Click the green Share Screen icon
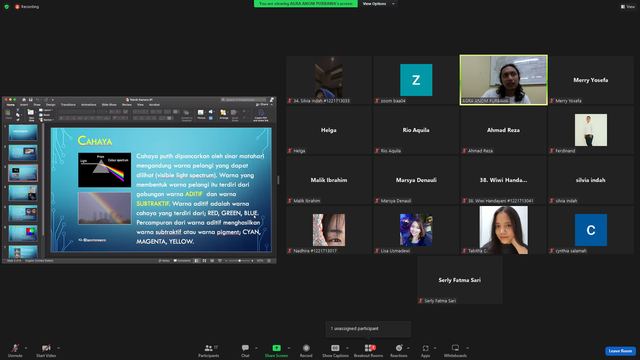The height and width of the screenshot is (360, 640). click(x=276, y=348)
